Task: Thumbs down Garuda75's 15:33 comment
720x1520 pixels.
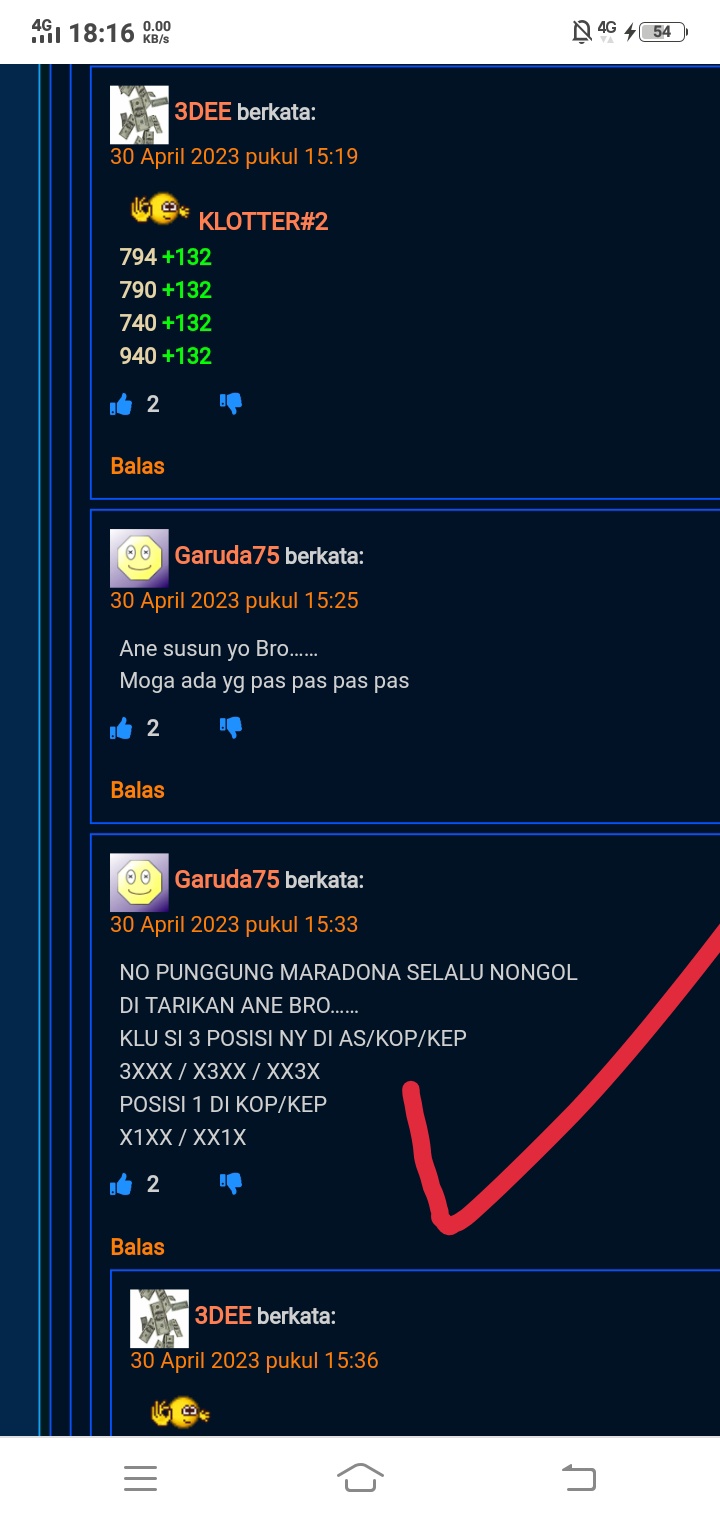Action: (231, 1184)
